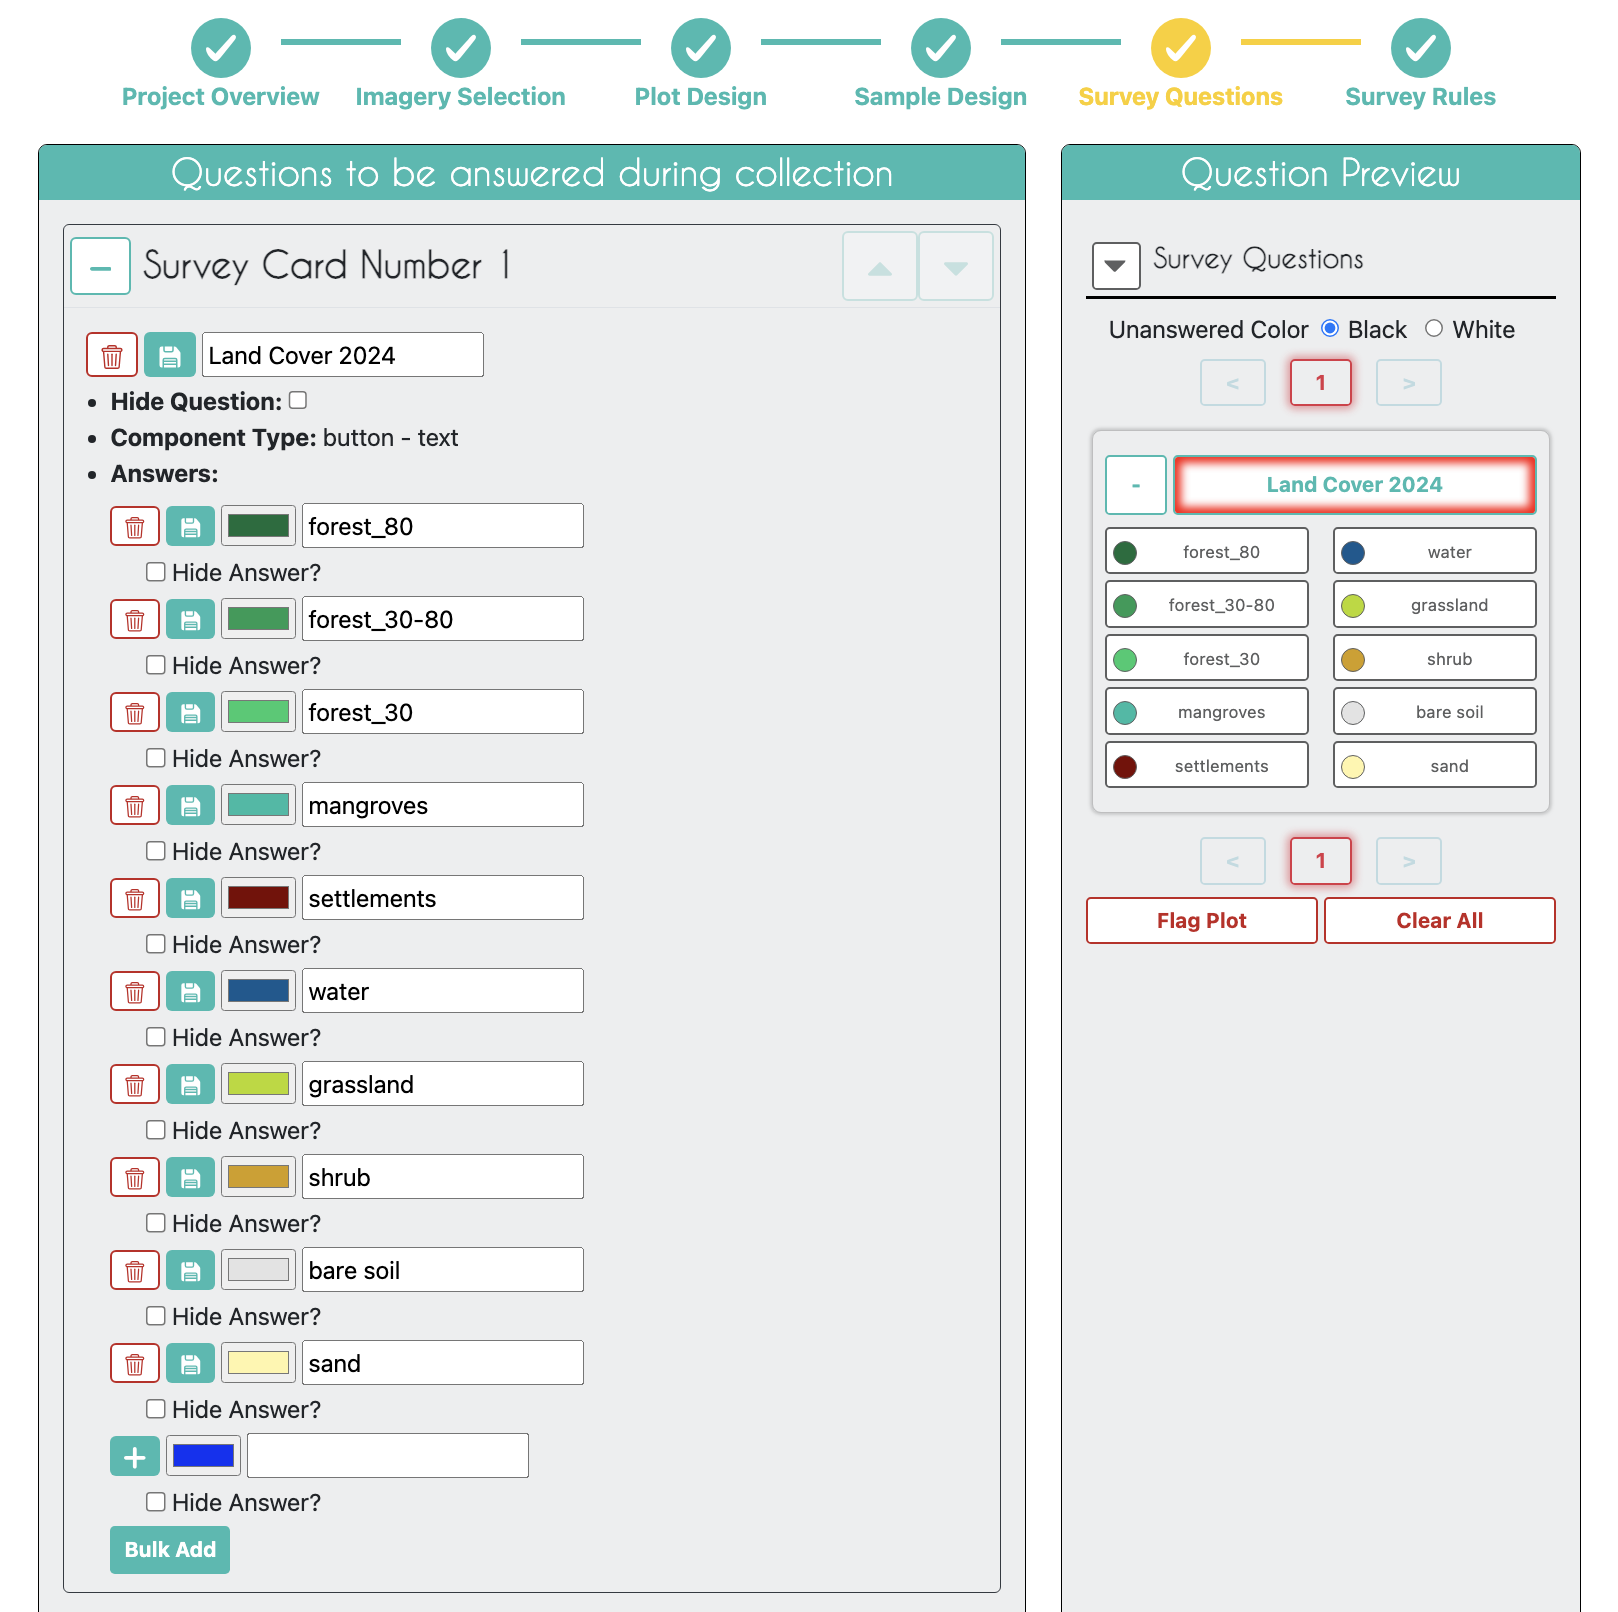Click the shrub answer text field
1618x1612 pixels.
point(442,1178)
